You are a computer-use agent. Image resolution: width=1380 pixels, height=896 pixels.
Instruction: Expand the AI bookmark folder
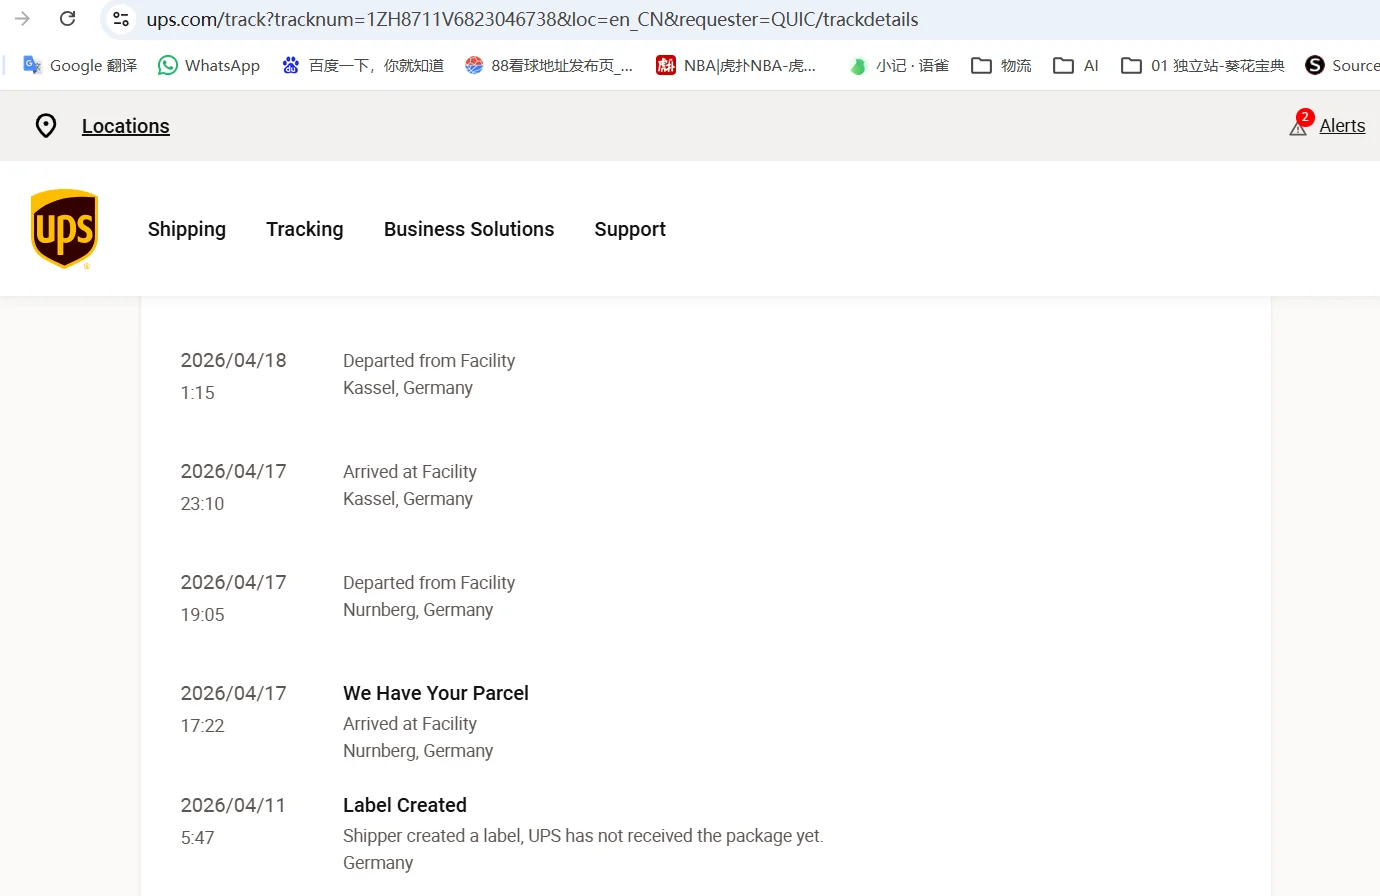coord(1077,65)
